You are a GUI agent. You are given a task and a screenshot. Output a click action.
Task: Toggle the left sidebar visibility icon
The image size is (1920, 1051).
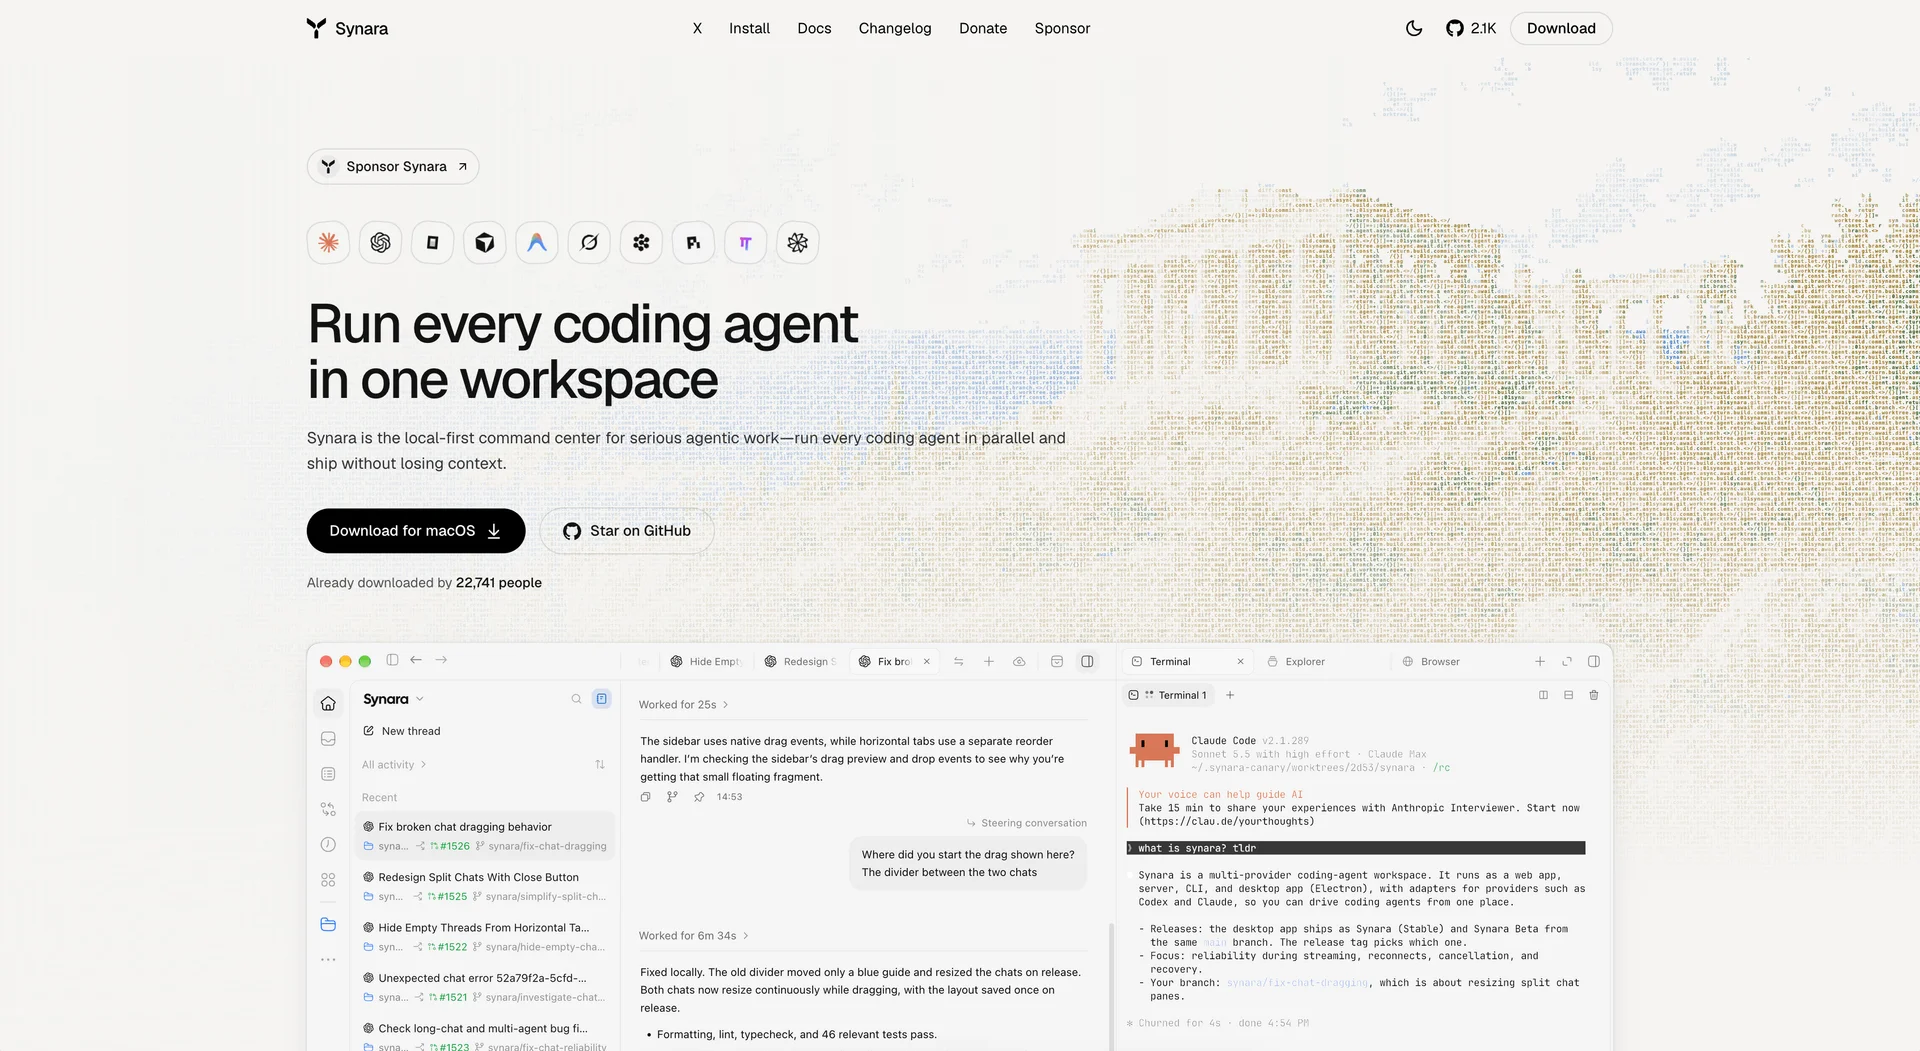coord(392,660)
